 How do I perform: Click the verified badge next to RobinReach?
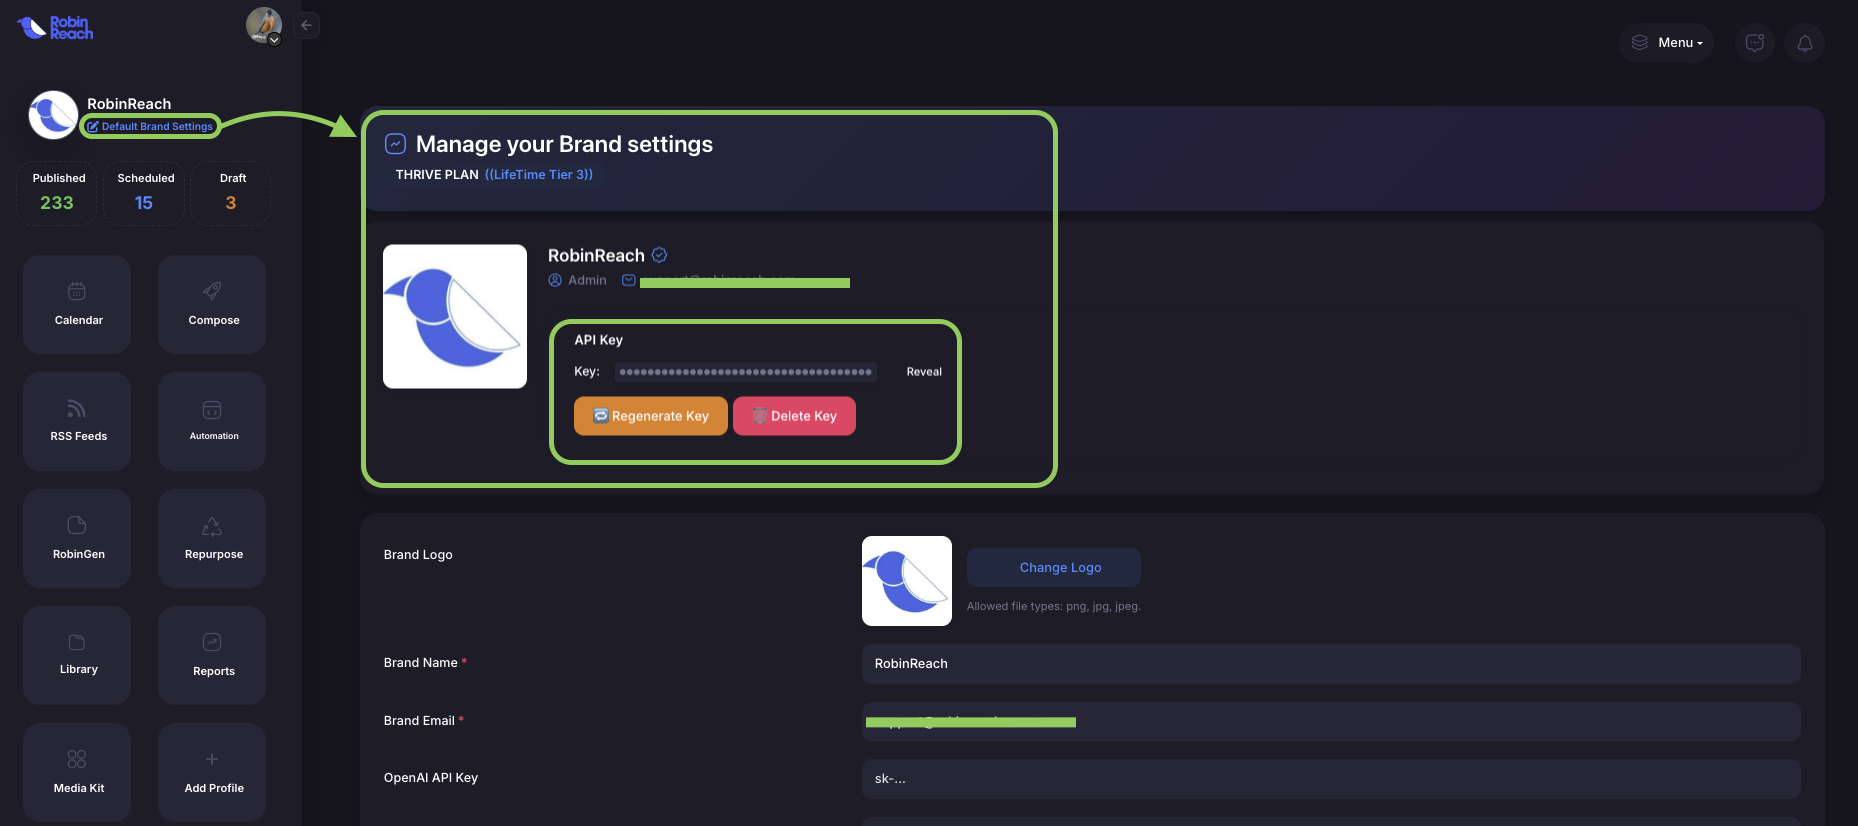(660, 255)
